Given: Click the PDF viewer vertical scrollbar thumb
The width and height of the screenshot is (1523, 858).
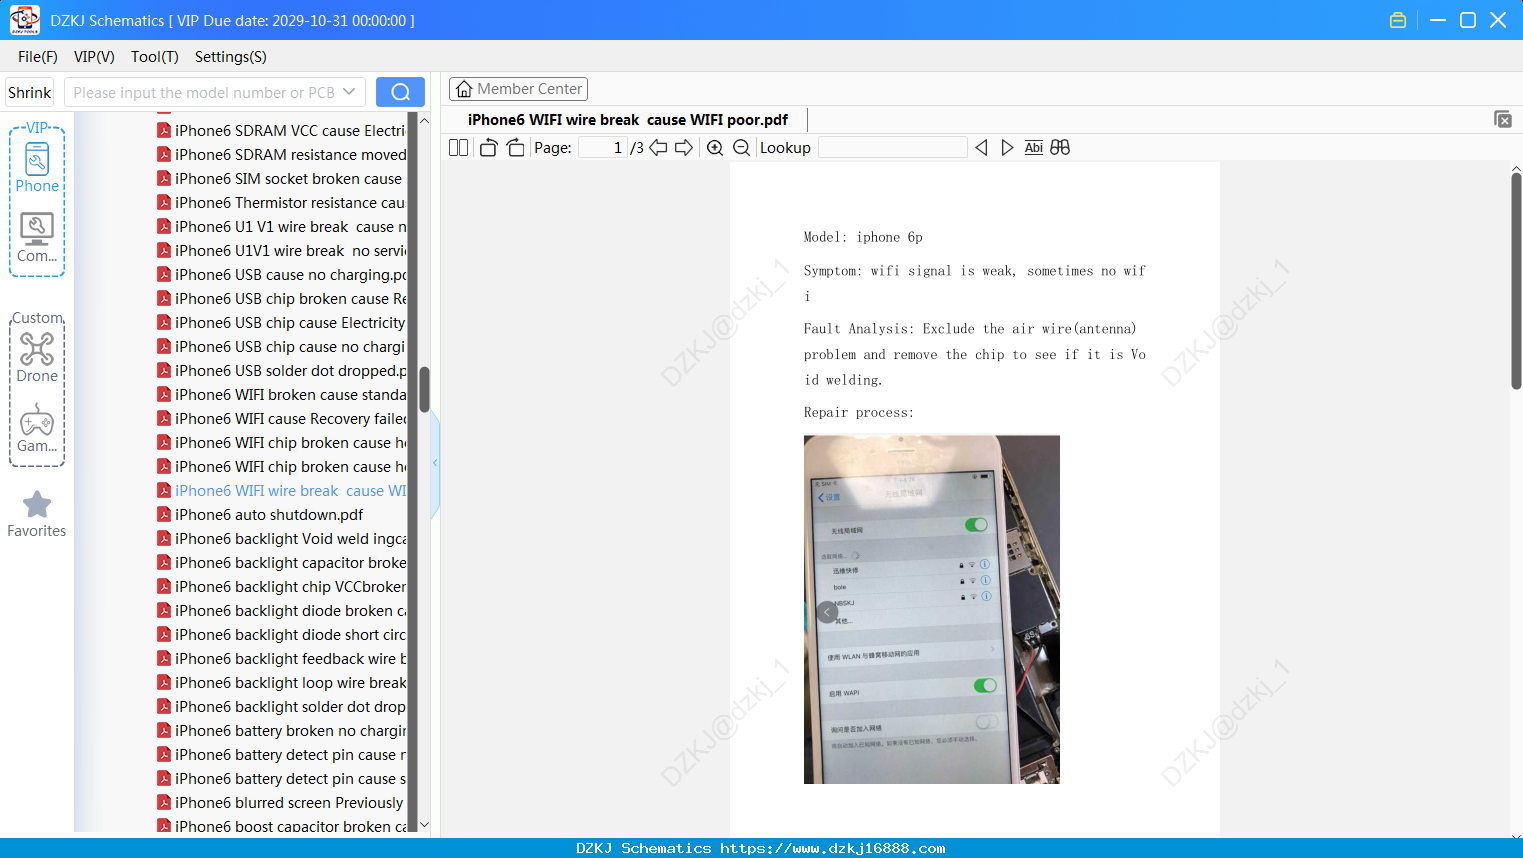Looking at the screenshot, I should pyautogui.click(x=1516, y=281).
